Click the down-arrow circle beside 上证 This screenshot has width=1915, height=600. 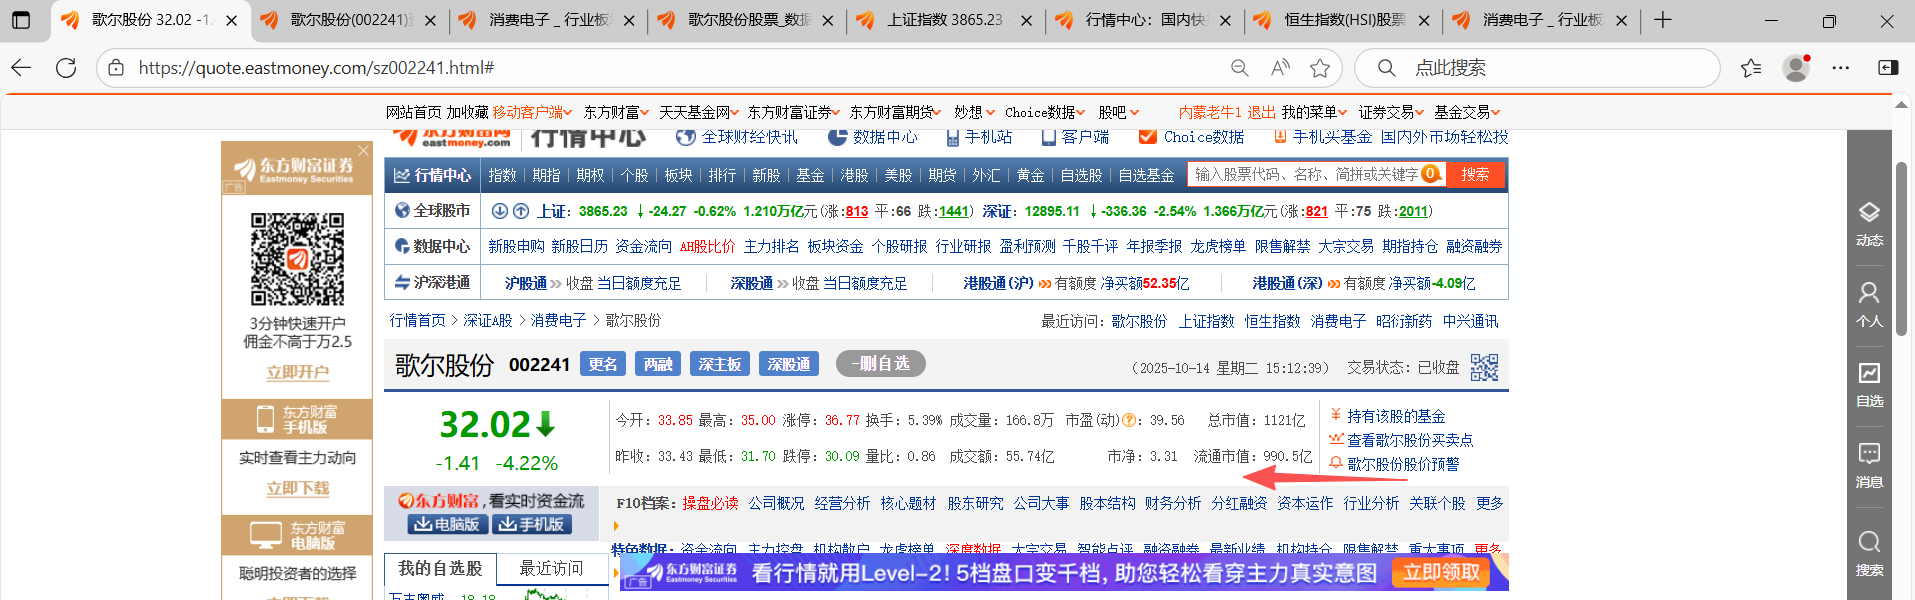pyautogui.click(x=501, y=211)
